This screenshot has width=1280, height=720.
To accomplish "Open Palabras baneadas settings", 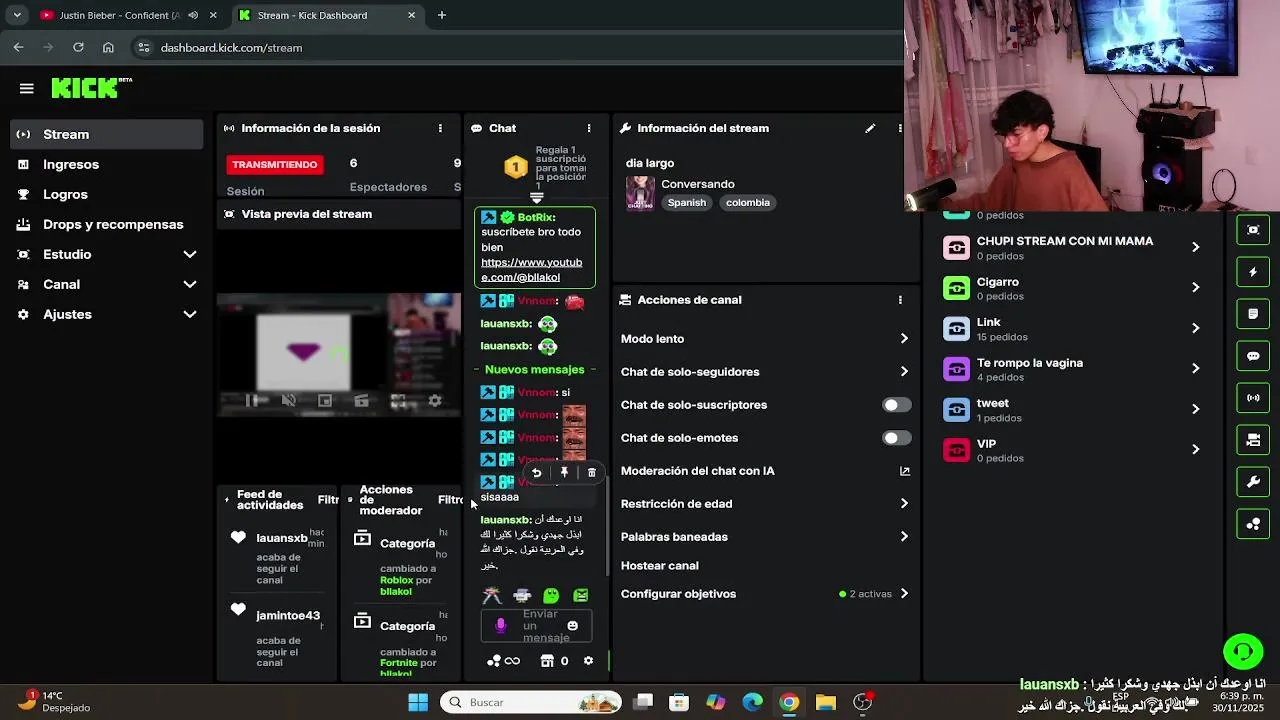I will tap(765, 537).
